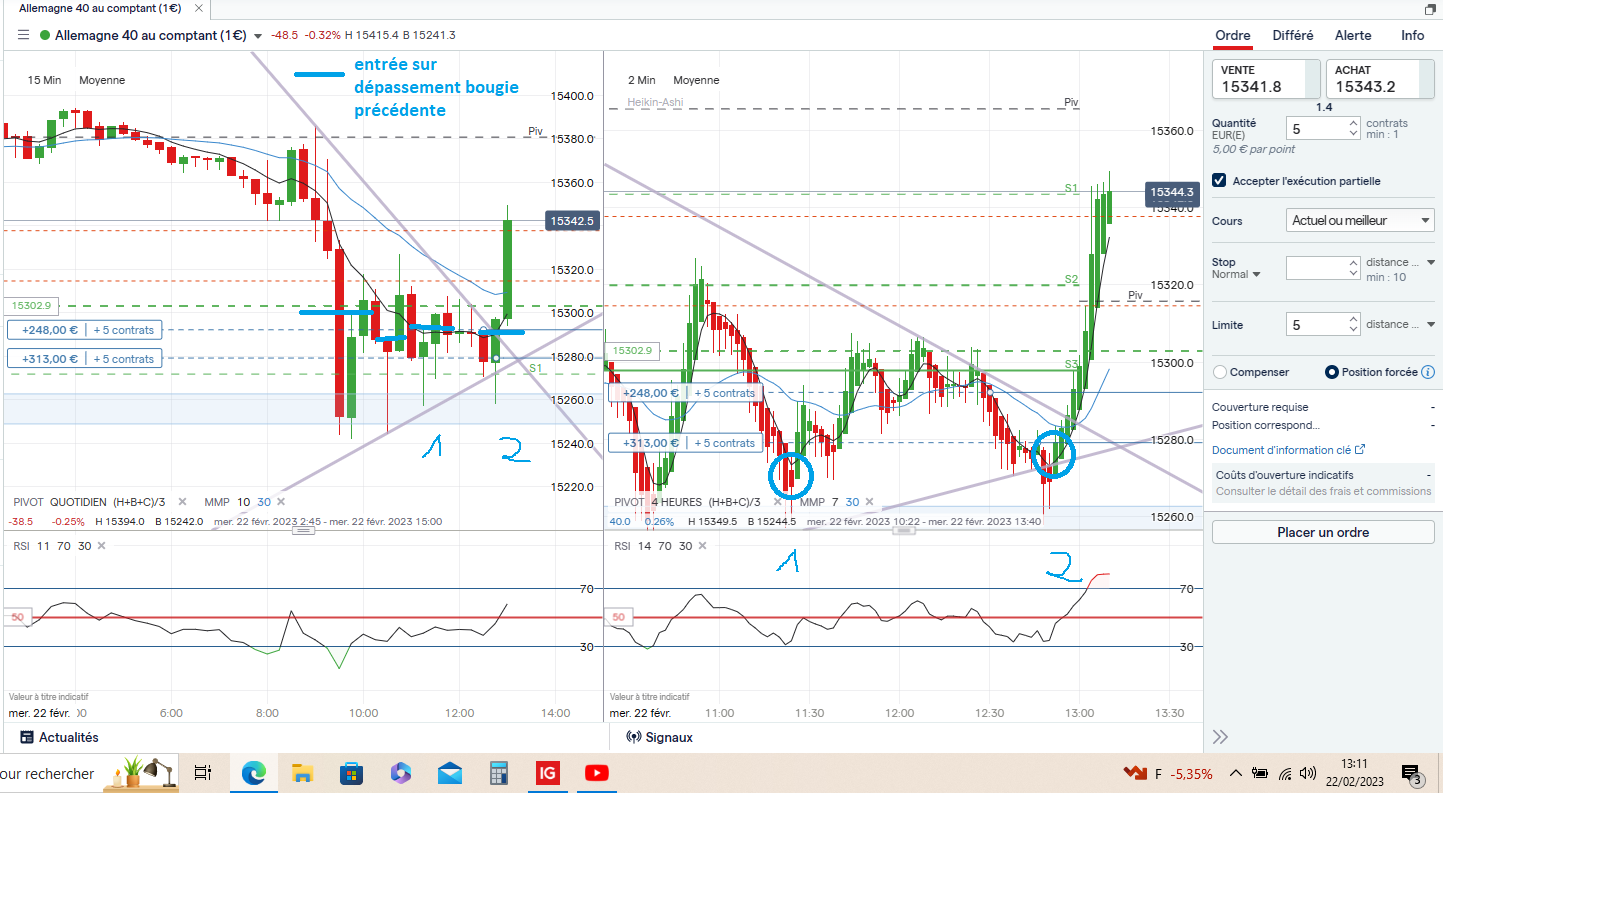This screenshot has height=900, width=1600.
Task: Open the Wi-Fi network tray icon
Action: pyautogui.click(x=1285, y=773)
